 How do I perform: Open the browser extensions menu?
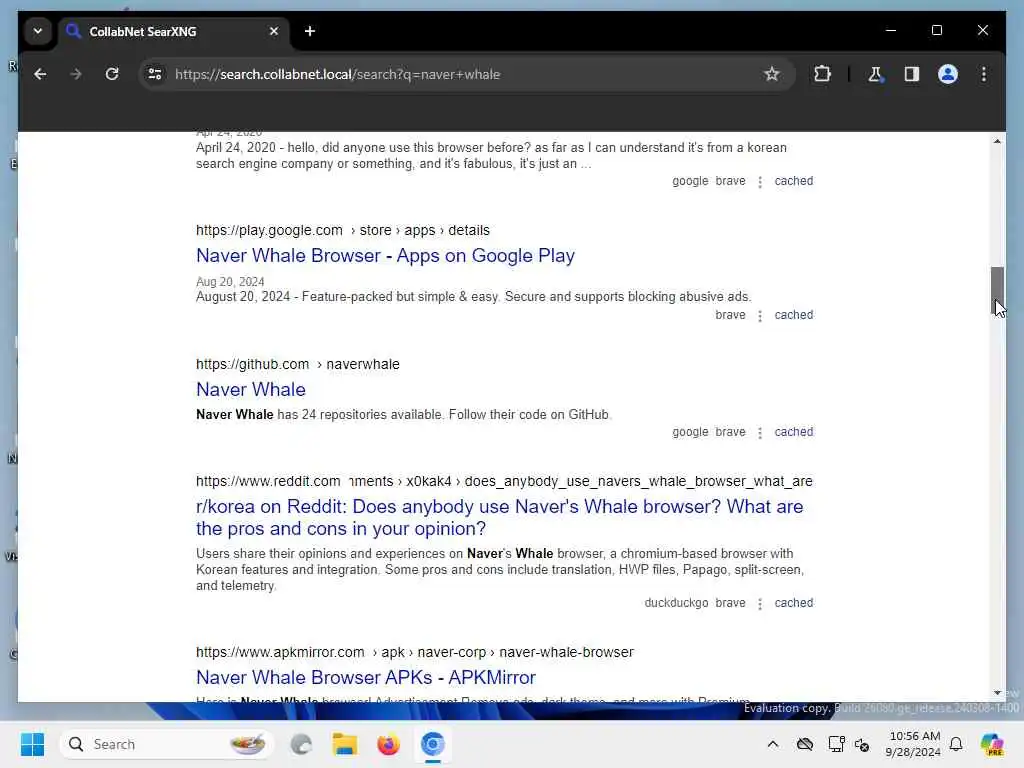(822, 74)
